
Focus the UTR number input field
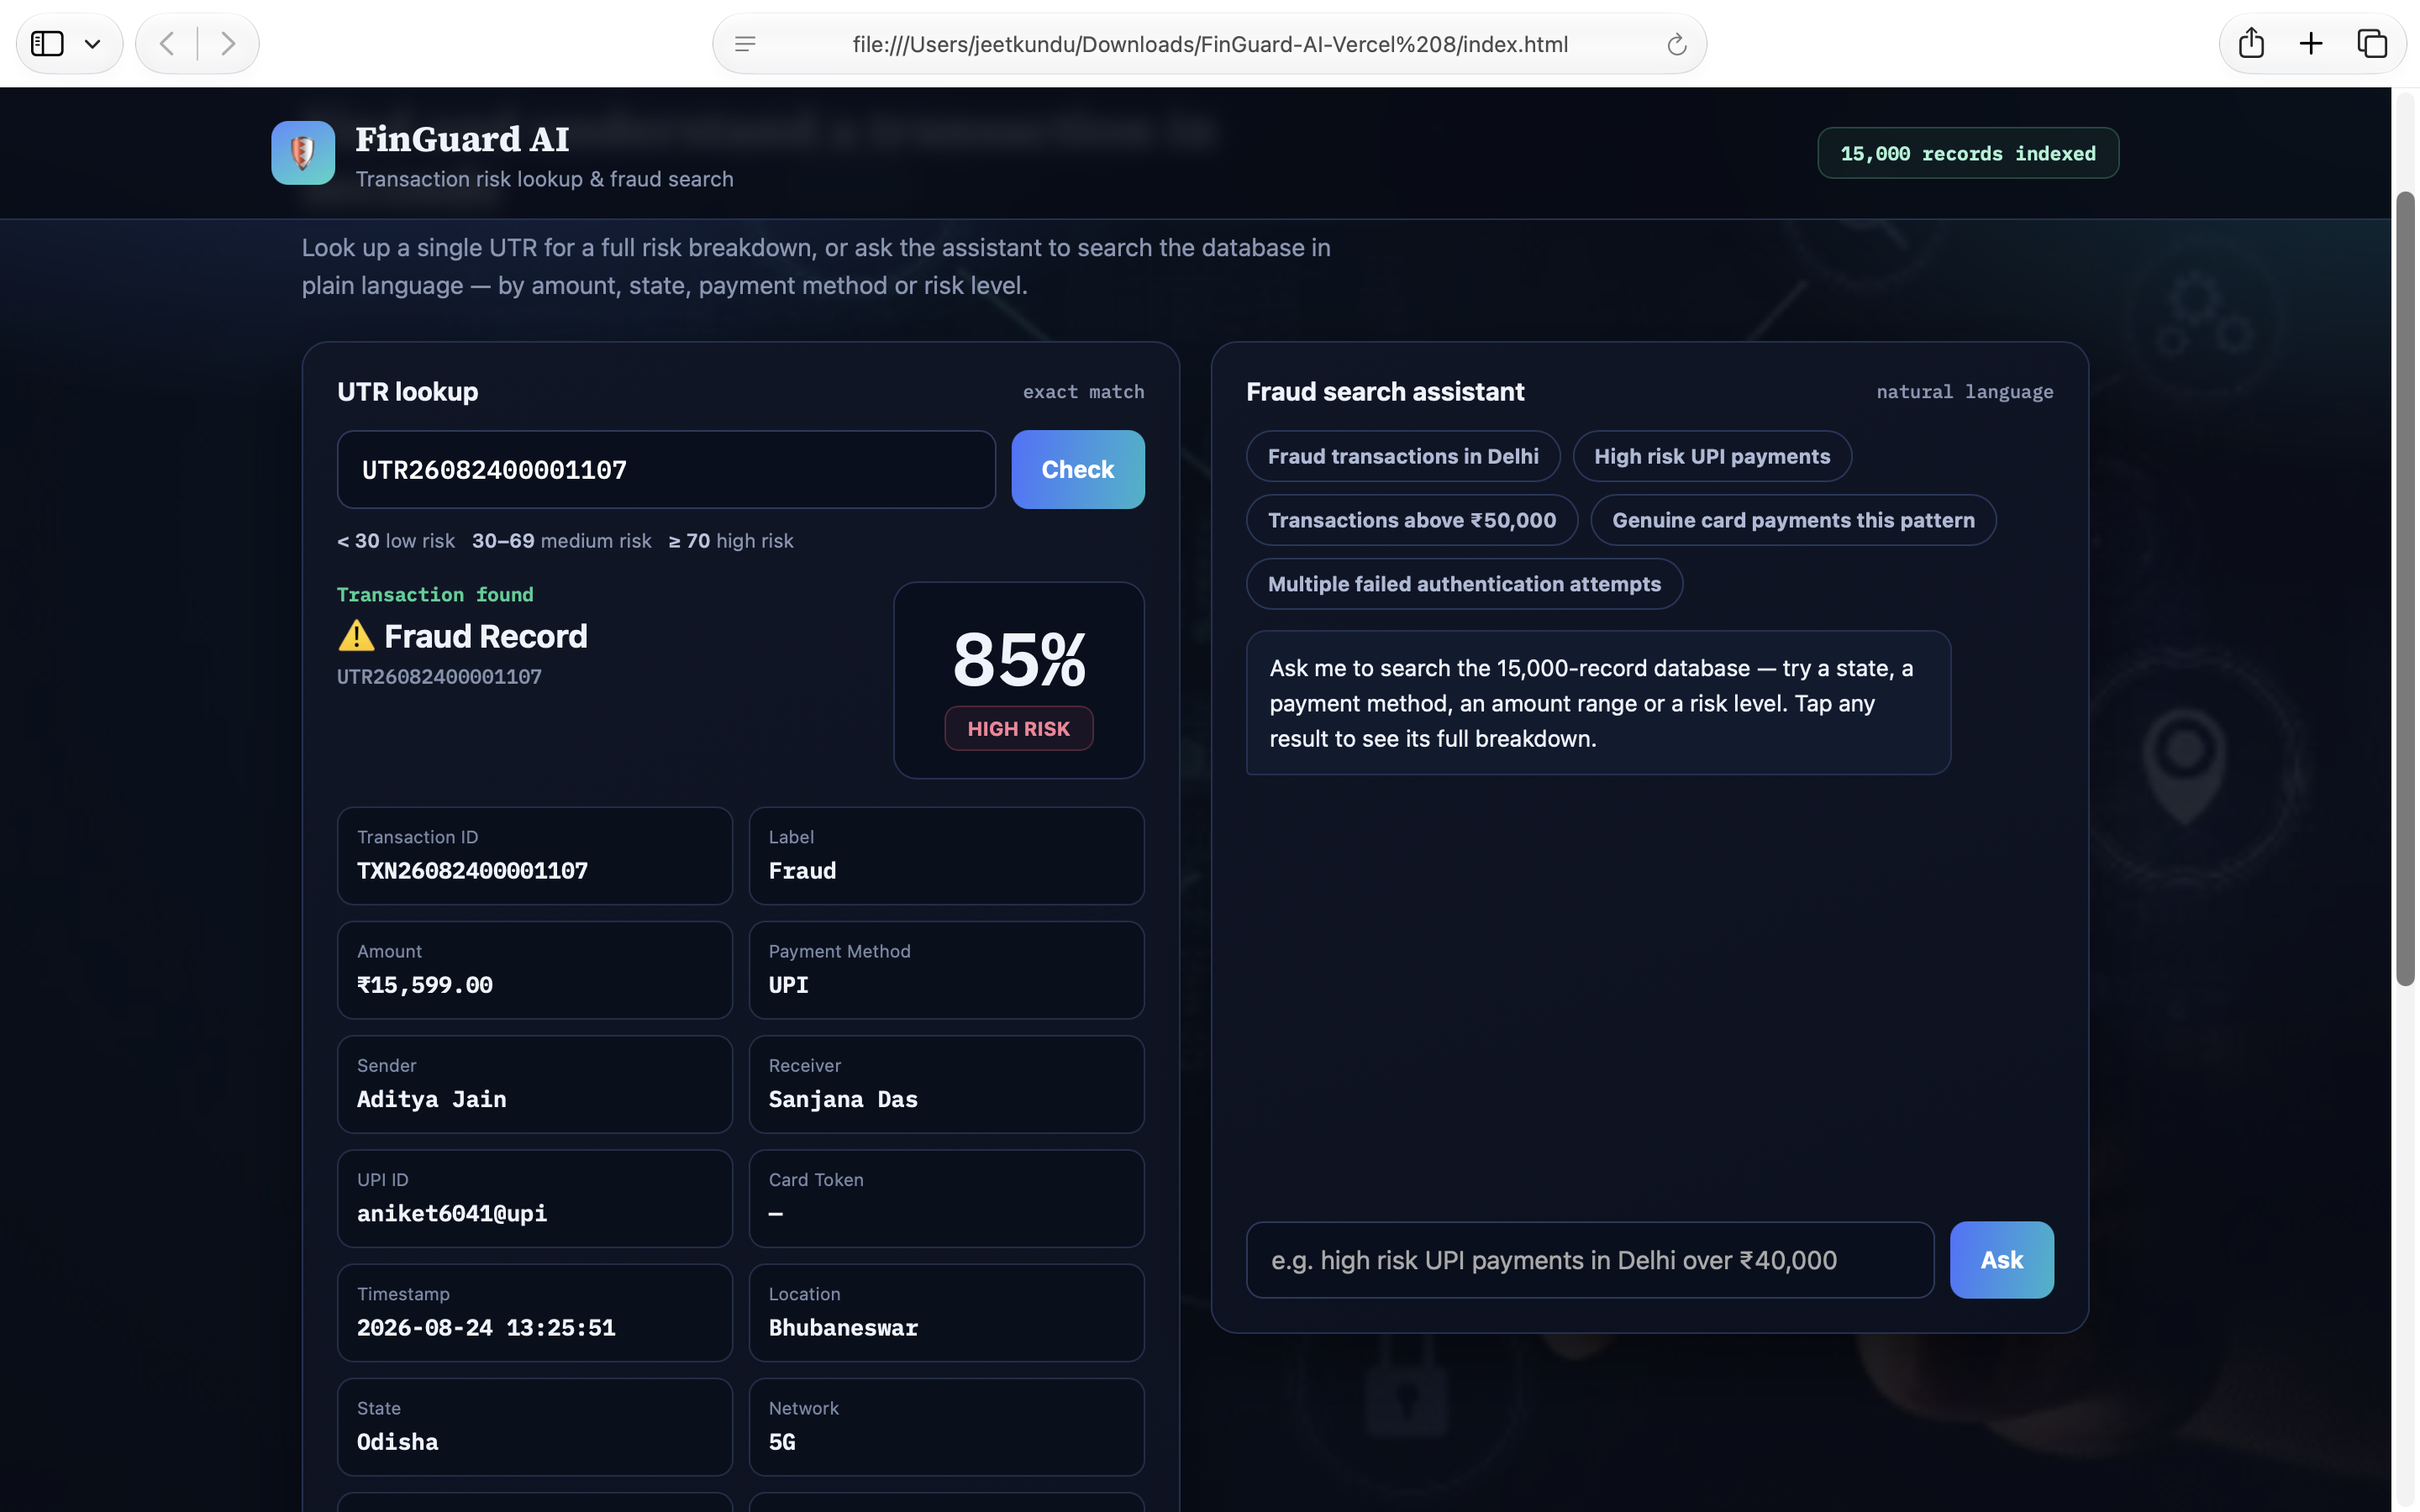point(666,469)
